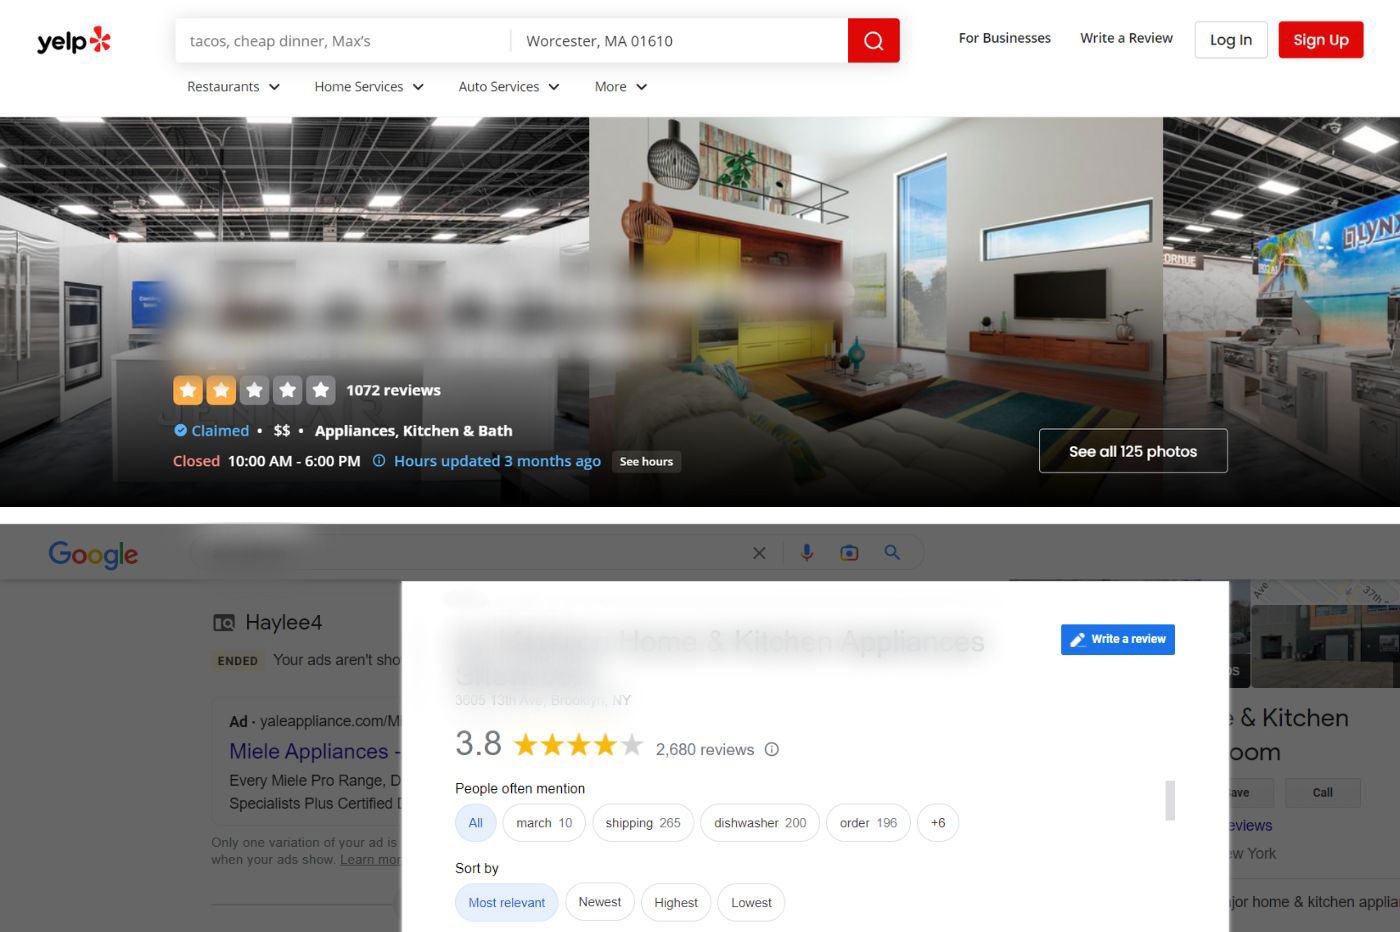Click the info icon beside 2,680 reviews
The width and height of the screenshot is (1400, 932).
pos(772,749)
